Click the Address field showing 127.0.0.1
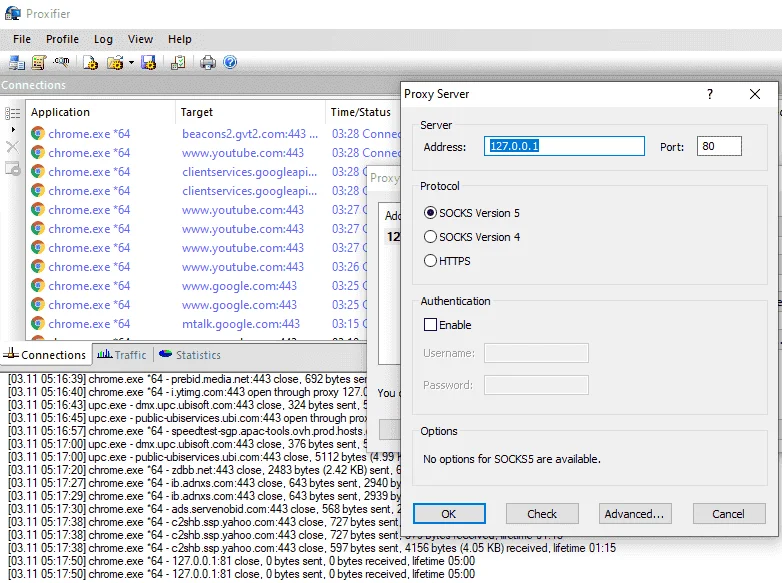782x583 pixels. point(564,146)
